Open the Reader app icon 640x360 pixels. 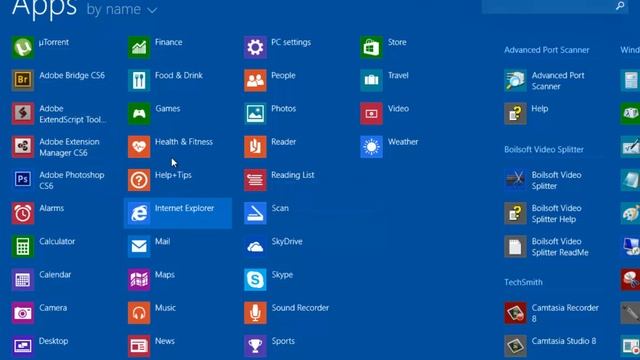[255, 147]
